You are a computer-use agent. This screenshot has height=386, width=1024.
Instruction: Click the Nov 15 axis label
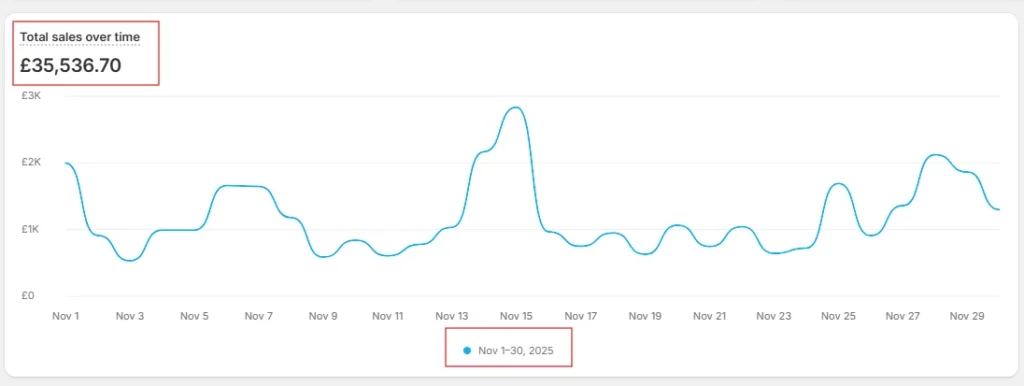point(517,316)
